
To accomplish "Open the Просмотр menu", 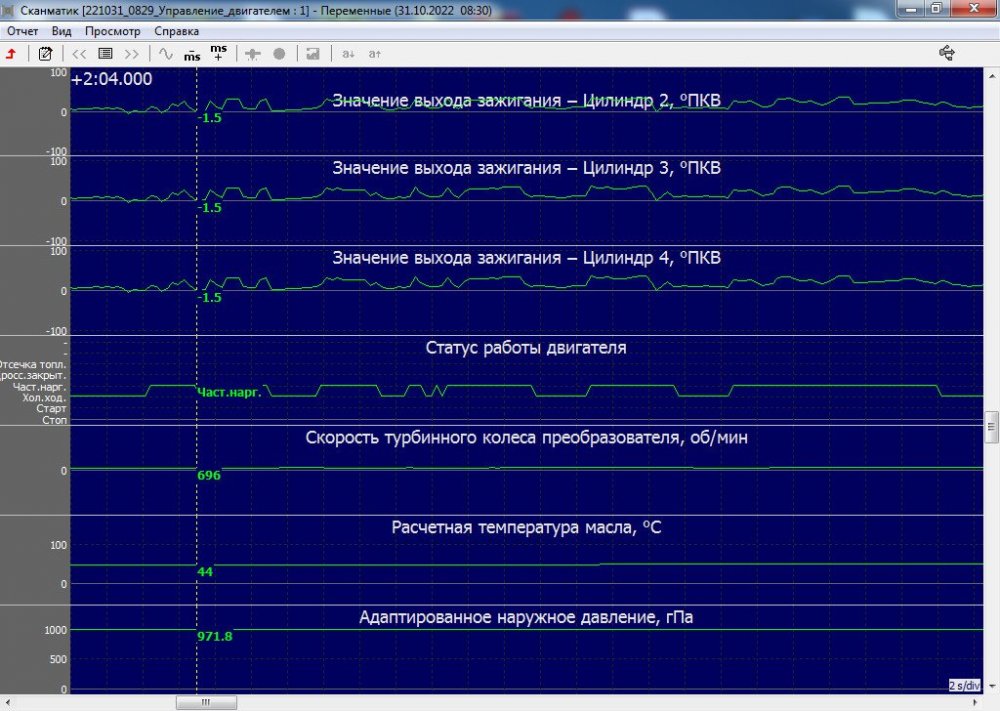I will (x=112, y=31).
